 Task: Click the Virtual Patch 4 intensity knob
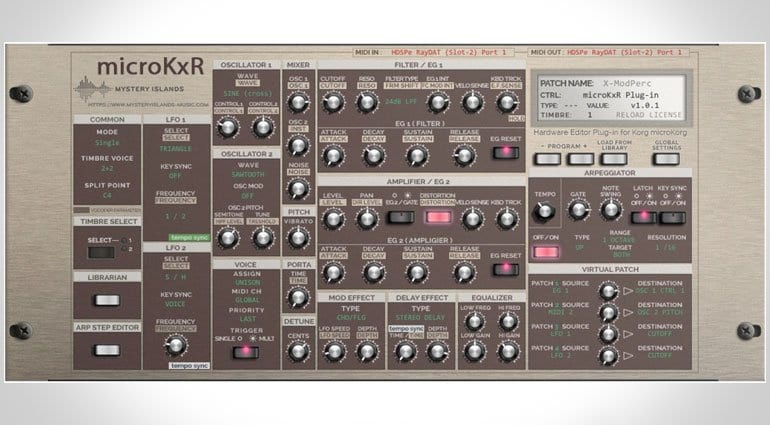pos(608,356)
